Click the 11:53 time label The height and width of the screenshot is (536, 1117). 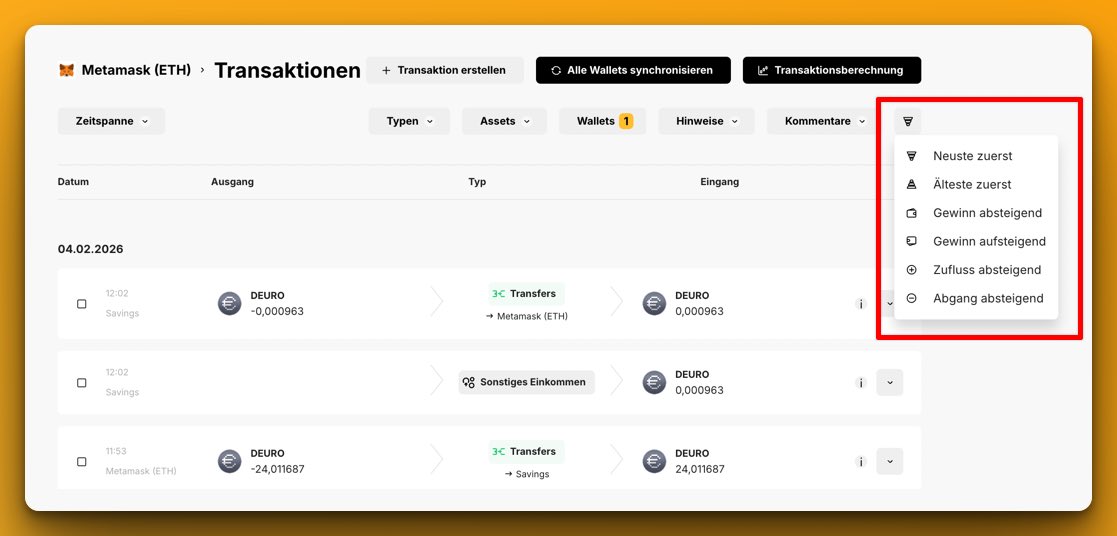[117, 451]
